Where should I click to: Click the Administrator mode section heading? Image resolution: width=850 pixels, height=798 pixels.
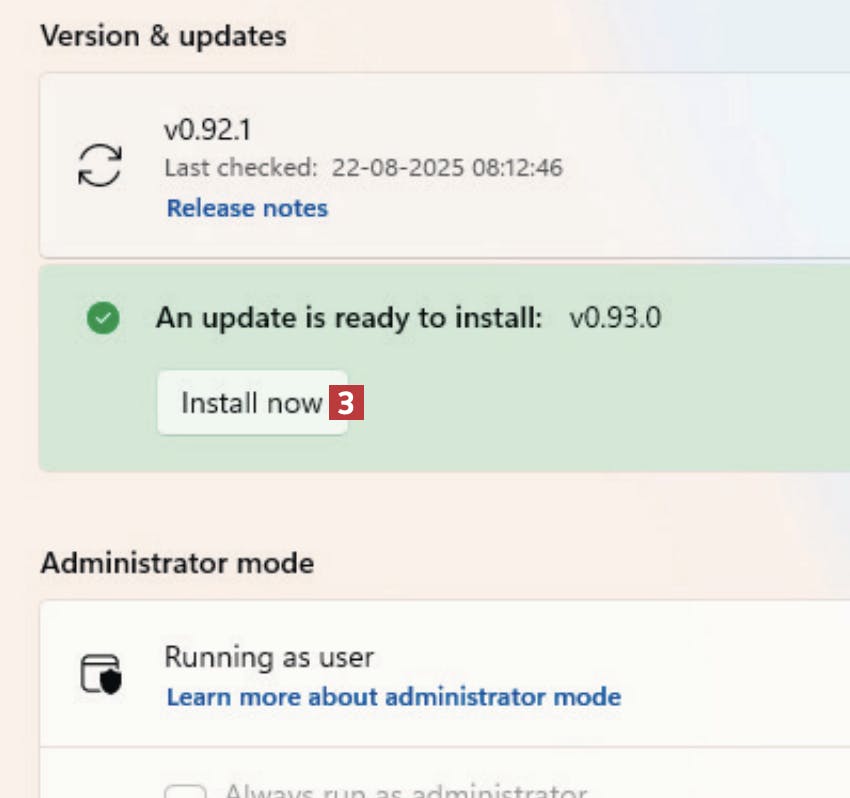pyautogui.click(x=177, y=563)
